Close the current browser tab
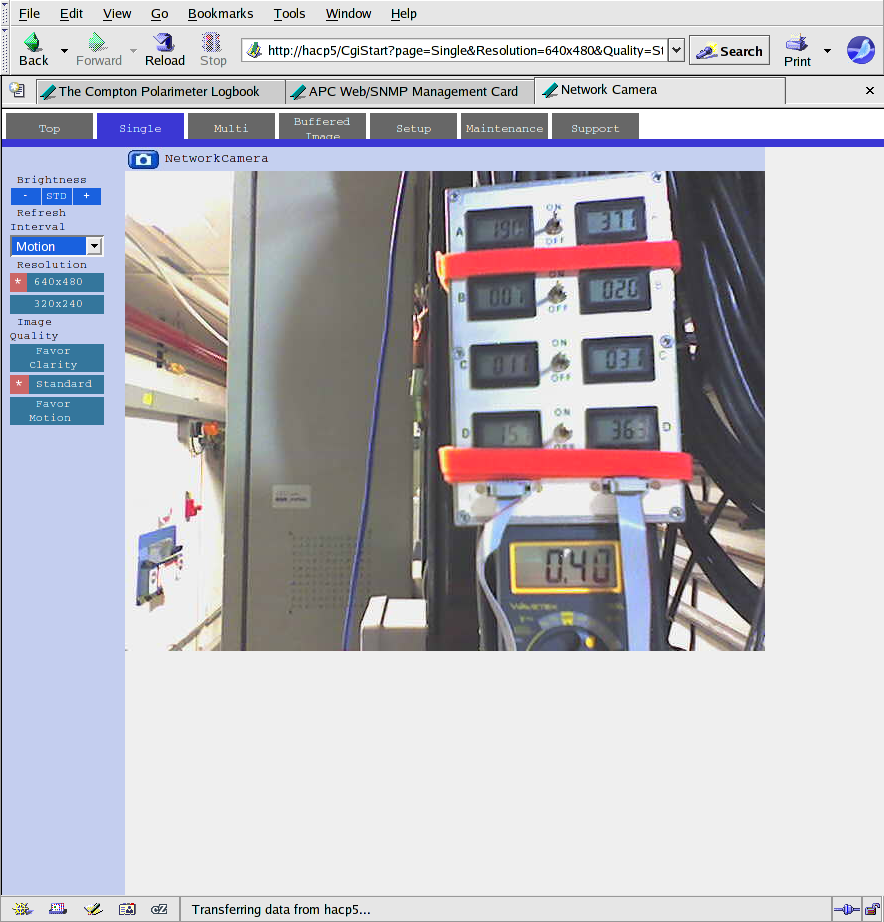This screenshot has width=884, height=922. (870, 91)
